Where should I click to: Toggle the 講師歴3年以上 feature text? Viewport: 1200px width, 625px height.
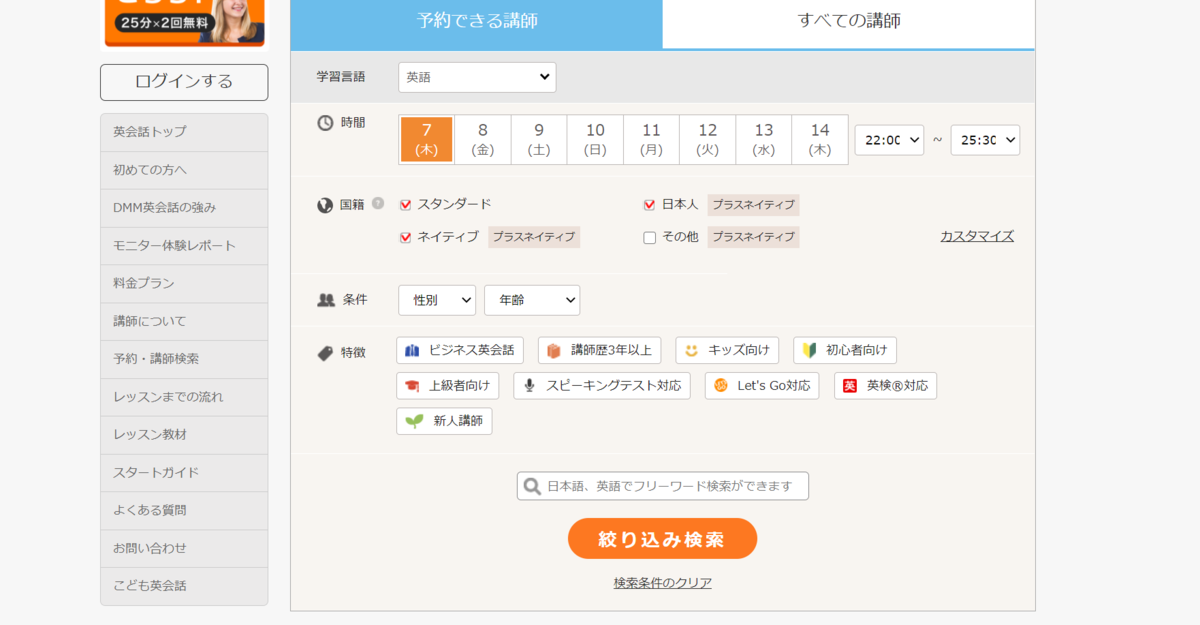click(611, 350)
